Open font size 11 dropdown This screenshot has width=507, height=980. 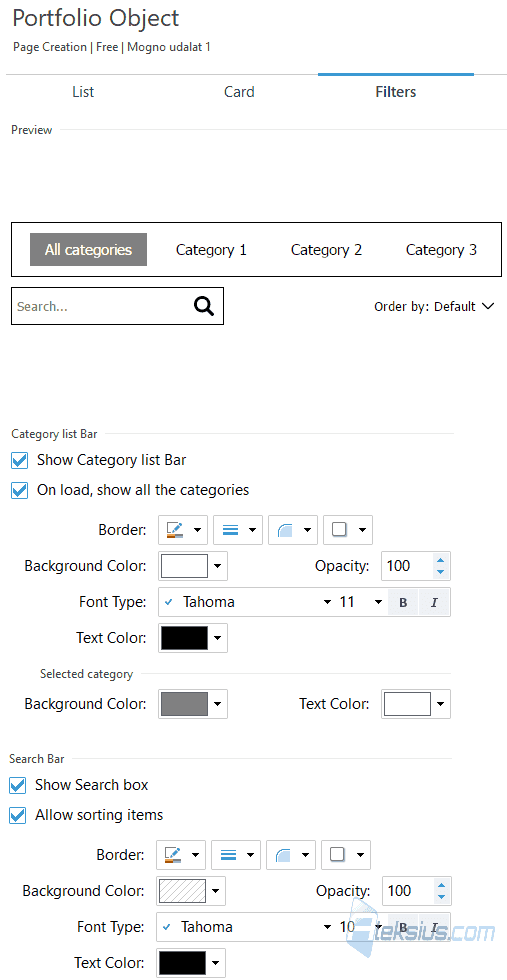[378, 602]
